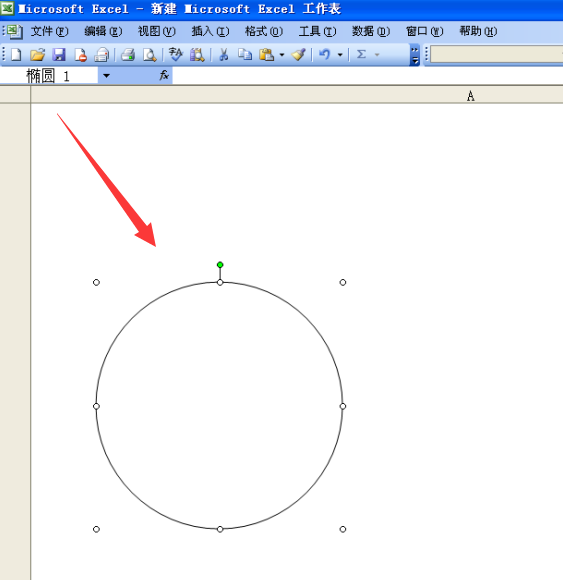
Task: Click the font name box in the formatting toolbar
Action: coord(496,55)
